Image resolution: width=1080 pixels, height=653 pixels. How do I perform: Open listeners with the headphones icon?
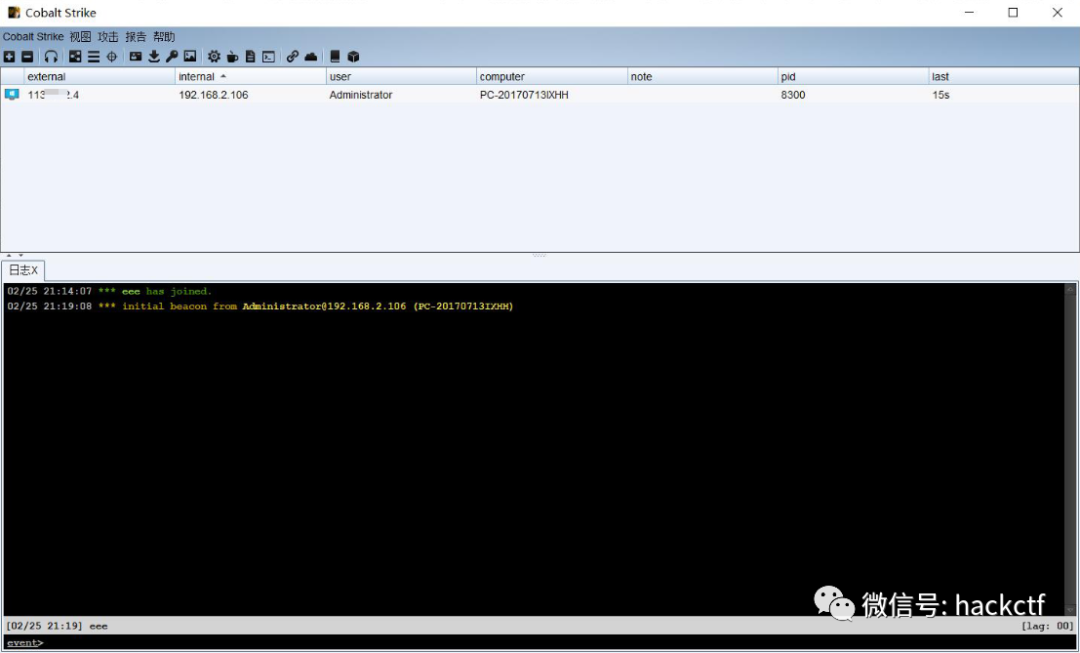pos(51,57)
